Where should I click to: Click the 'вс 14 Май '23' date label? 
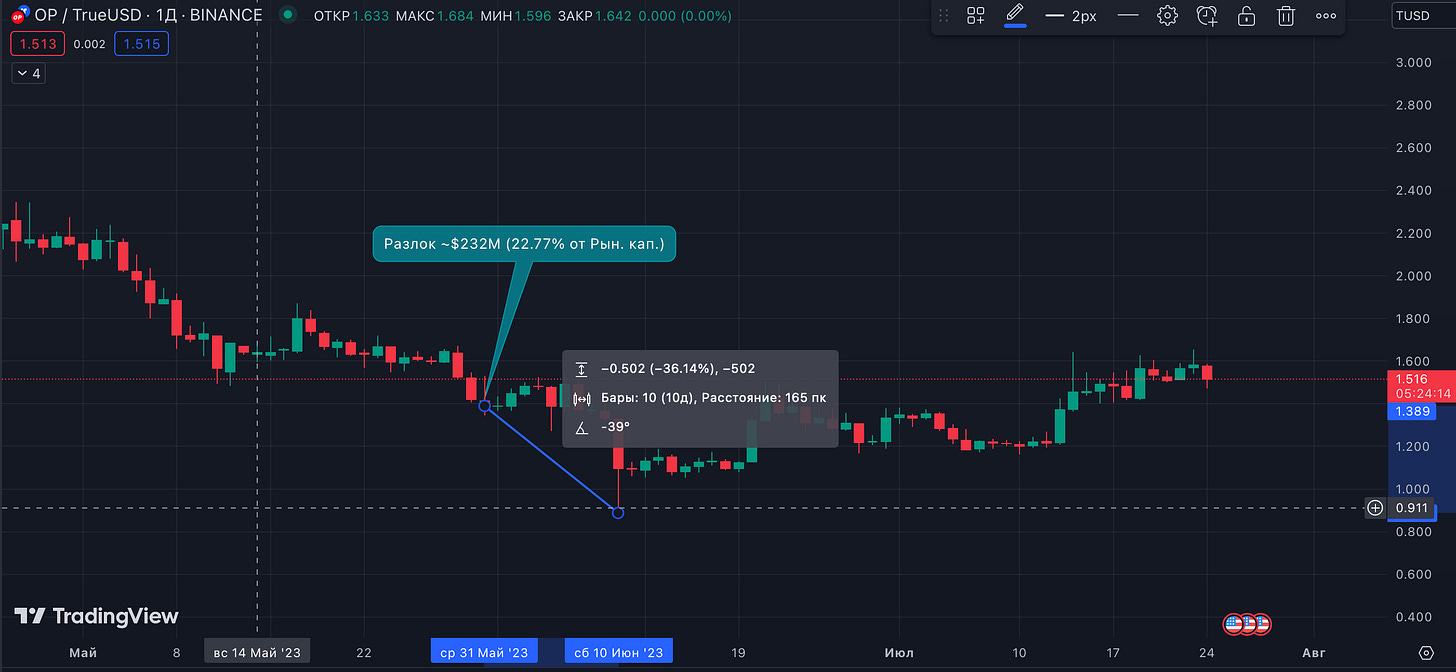(256, 652)
